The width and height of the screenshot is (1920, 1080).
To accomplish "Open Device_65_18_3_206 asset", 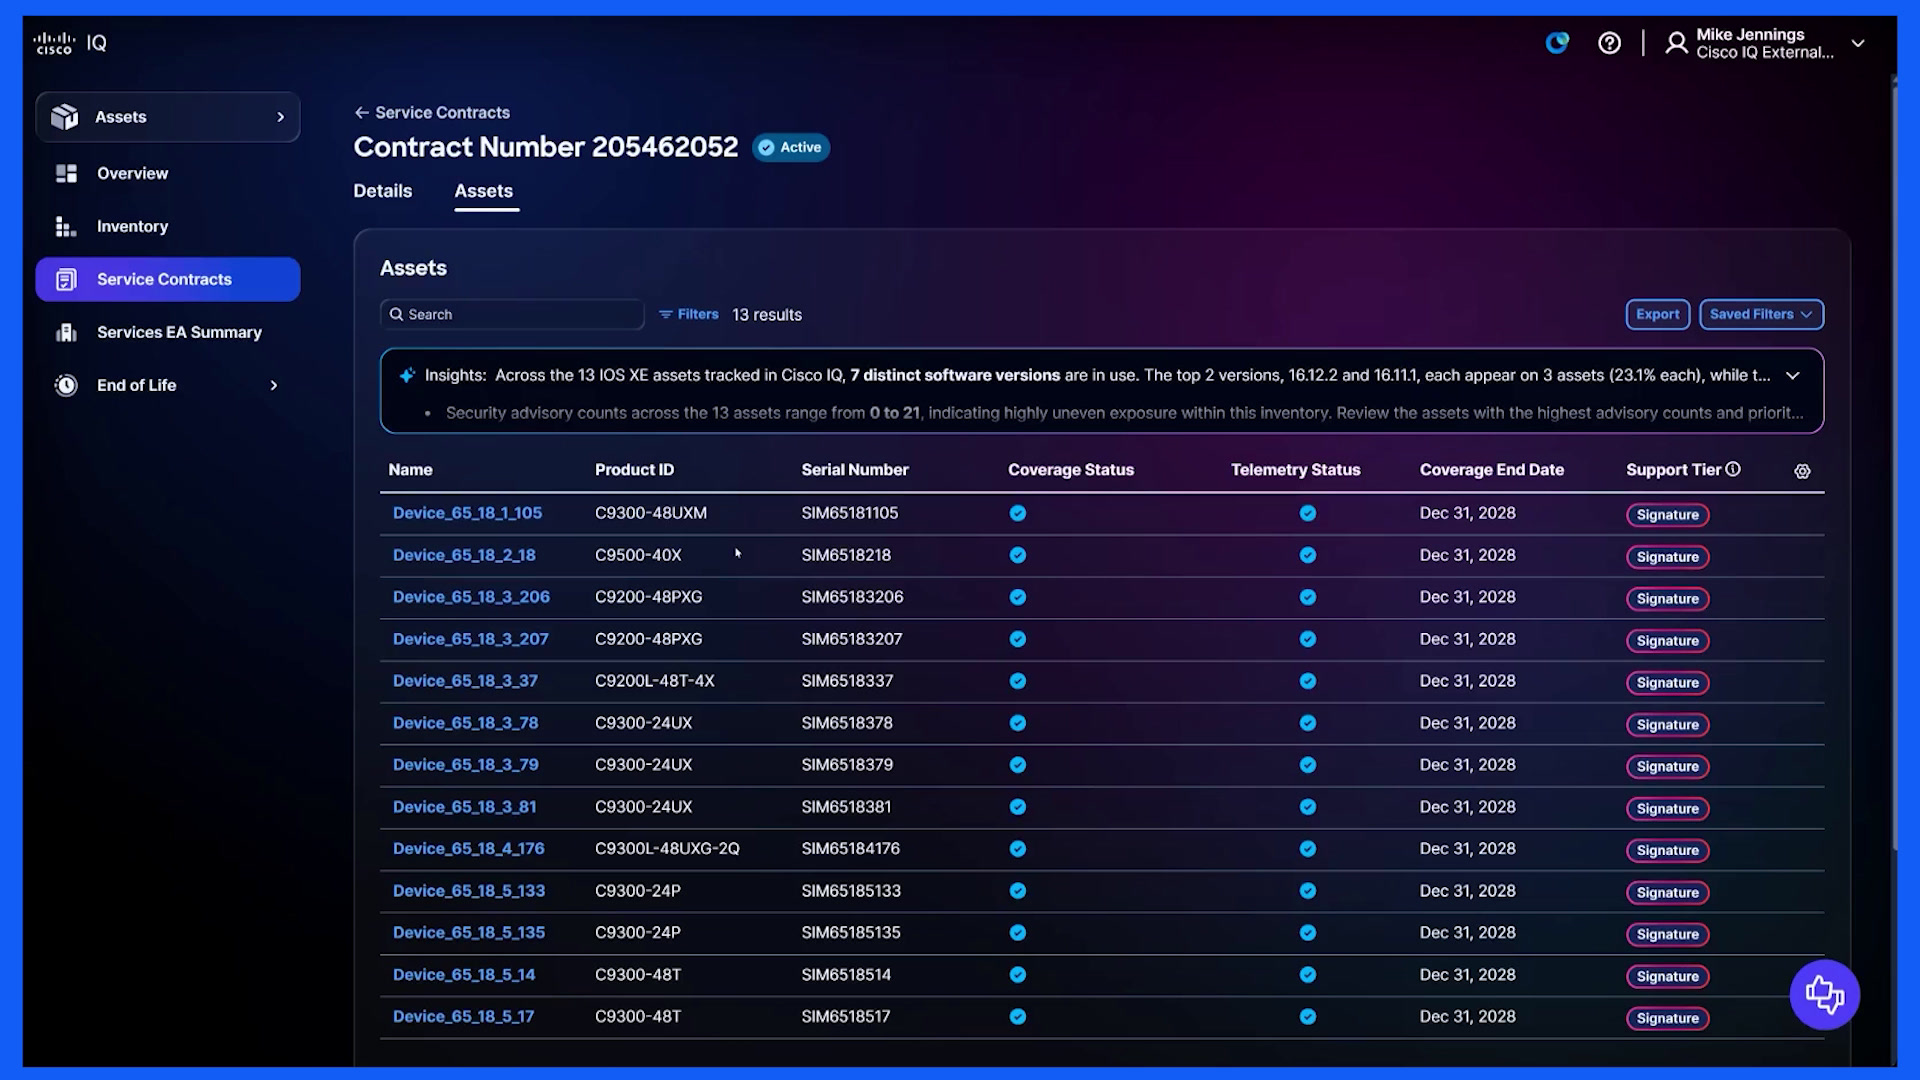I will click(471, 597).
